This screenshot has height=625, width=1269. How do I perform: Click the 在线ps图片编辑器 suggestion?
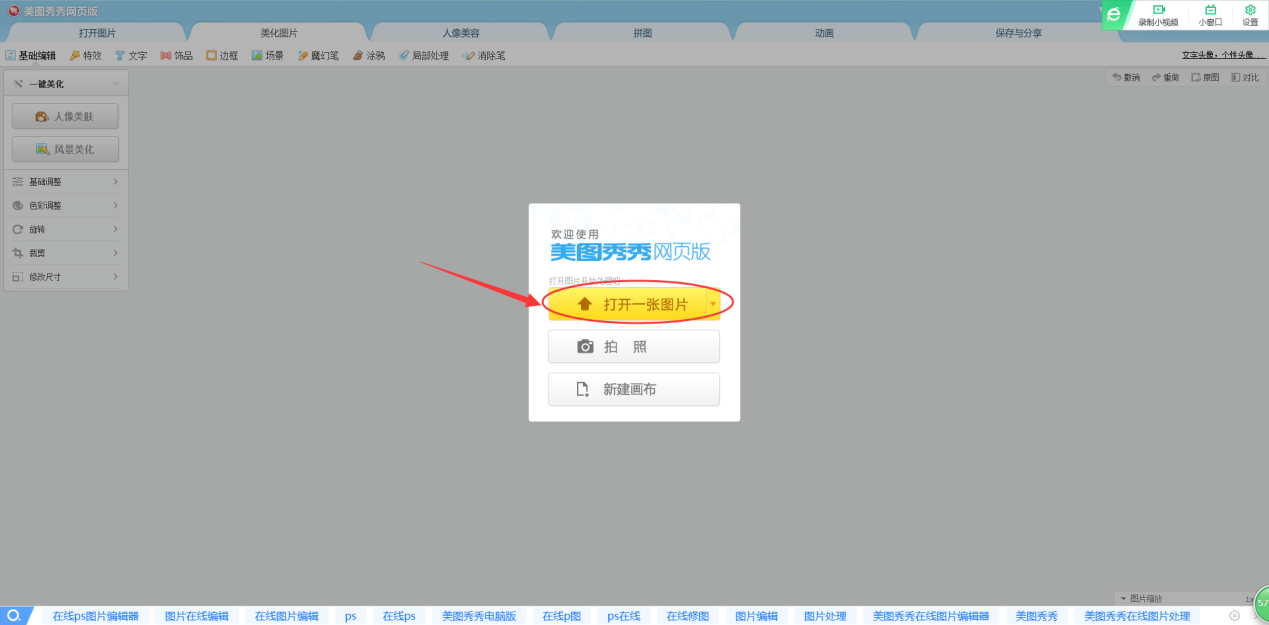[95, 616]
